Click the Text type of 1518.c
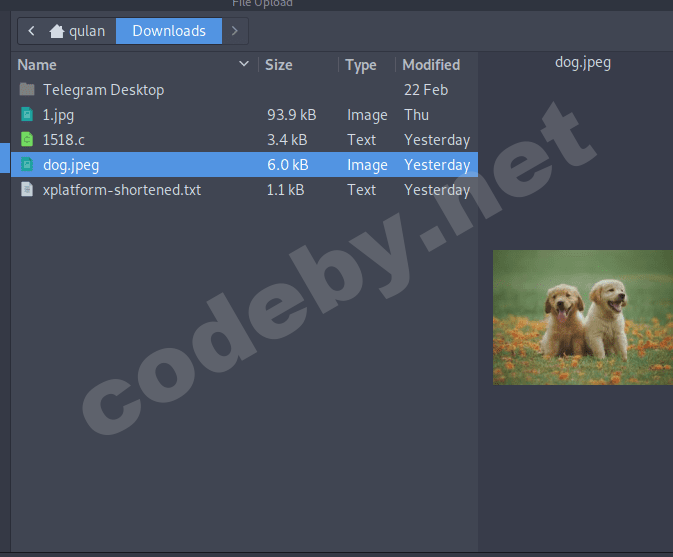The height and width of the screenshot is (557, 673). point(361,140)
